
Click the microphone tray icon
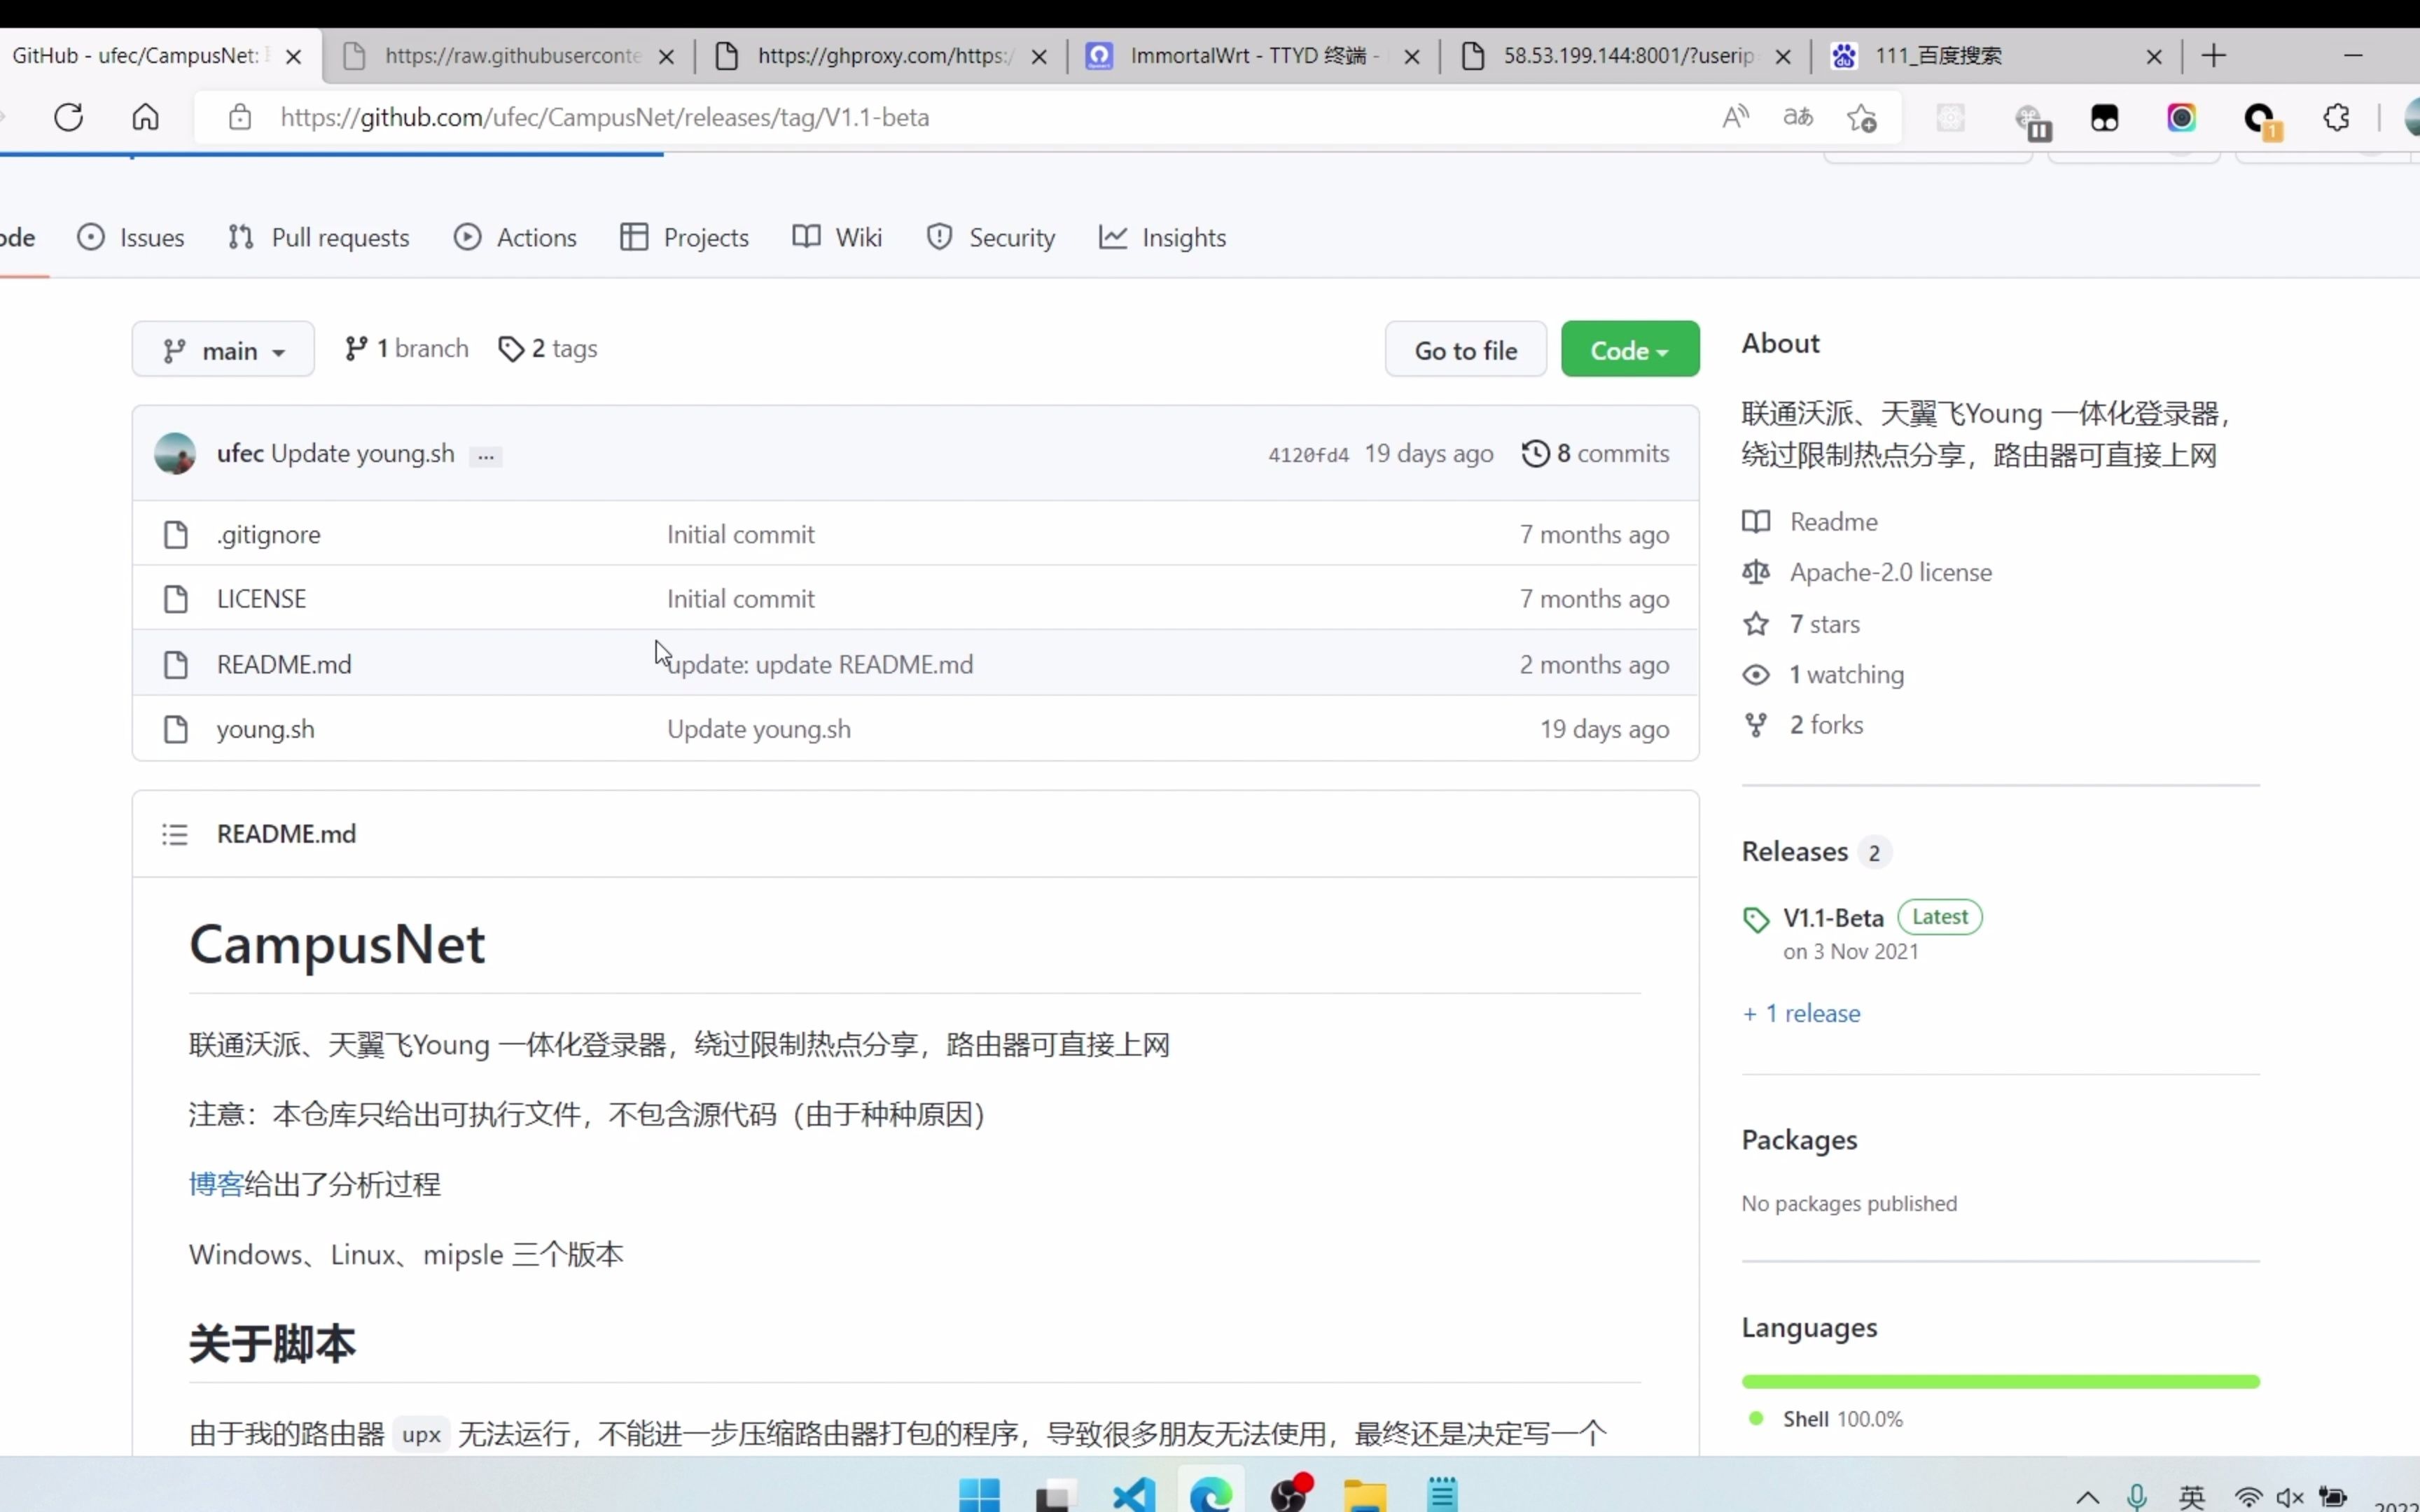2137,1497
